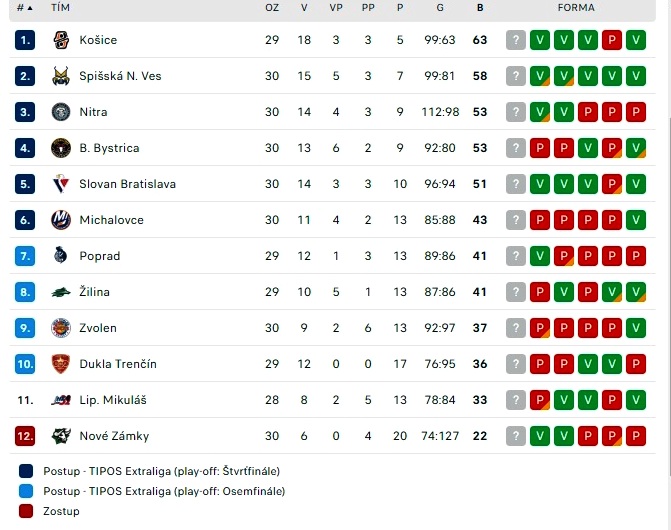Sort table by the # rank column

point(24,8)
